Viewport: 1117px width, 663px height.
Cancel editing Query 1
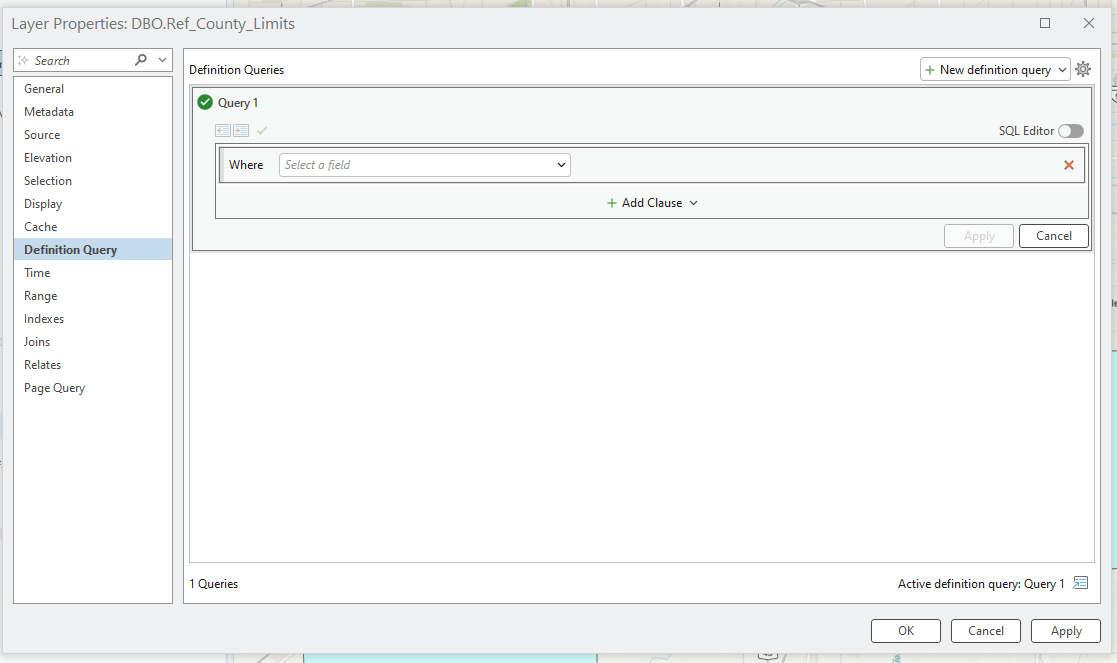click(1054, 235)
